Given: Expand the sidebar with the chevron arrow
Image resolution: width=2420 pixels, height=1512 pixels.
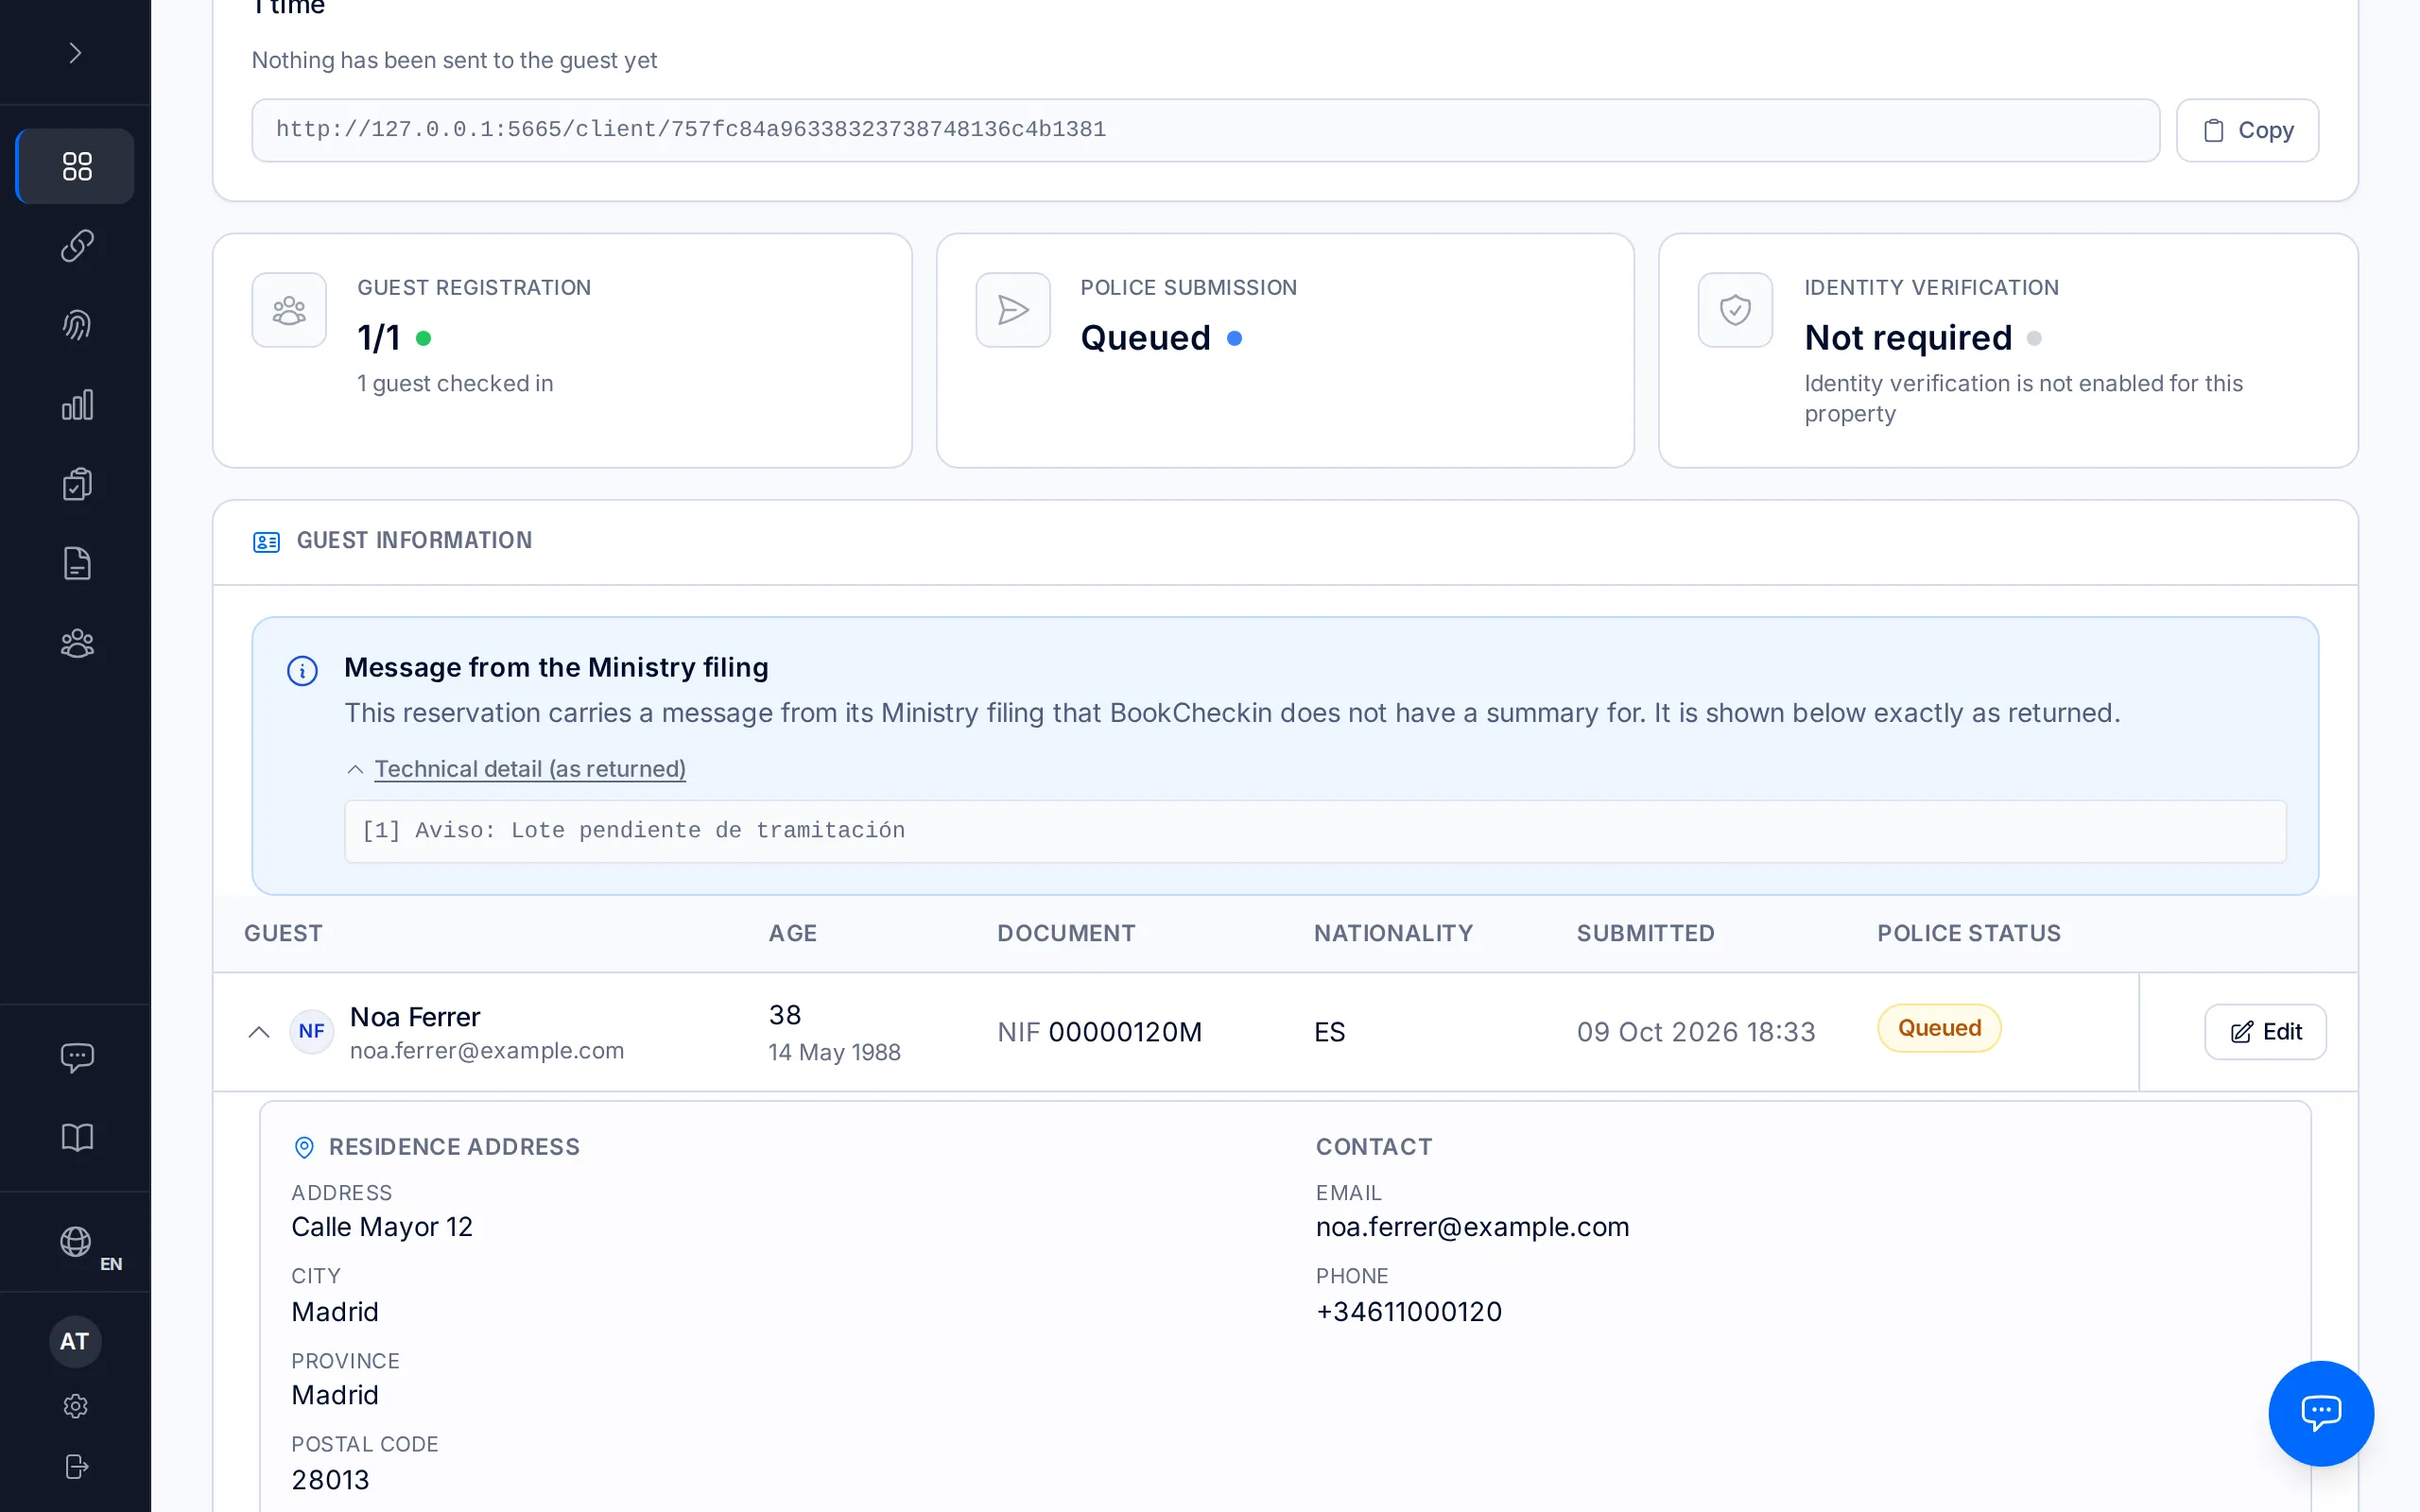Looking at the screenshot, I should [x=75, y=52].
